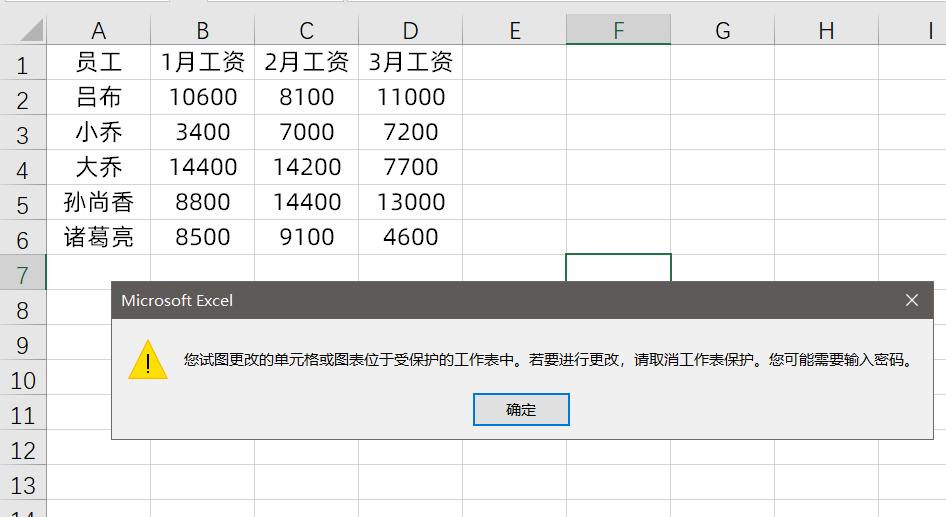Click the 员工 header cell
Screen dimensions: 946x517
pos(99,62)
